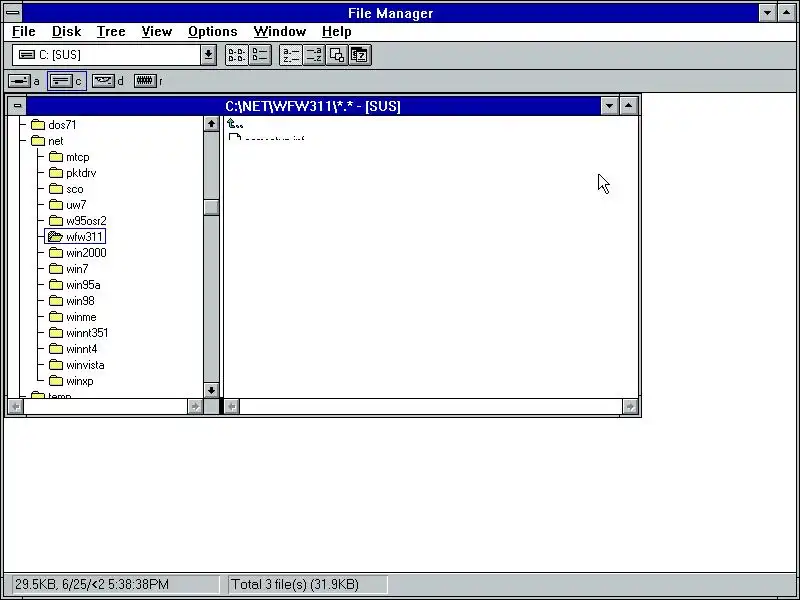Select the open wfw311 folder

(x=76, y=237)
